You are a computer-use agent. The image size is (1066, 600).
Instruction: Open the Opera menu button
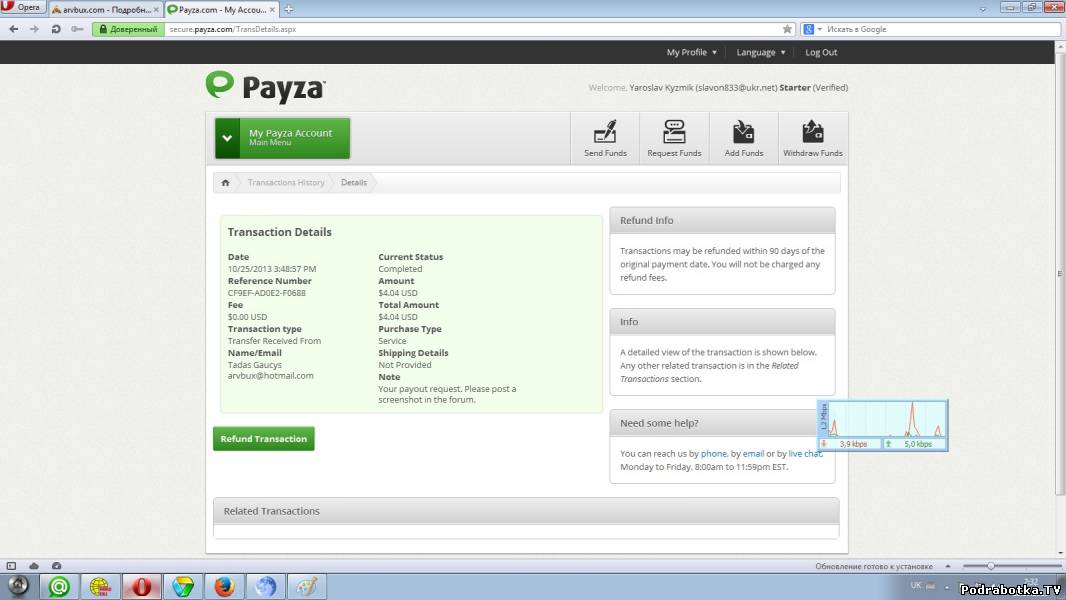point(23,8)
